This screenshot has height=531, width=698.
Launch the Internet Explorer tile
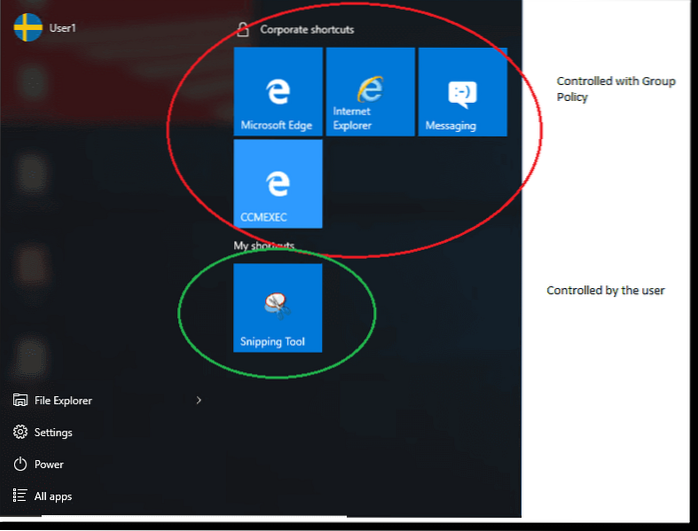pos(370,92)
